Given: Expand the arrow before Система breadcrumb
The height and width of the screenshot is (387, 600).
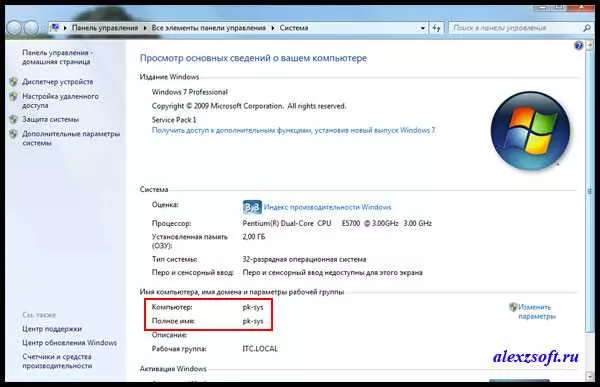Looking at the screenshot, I should [273, 28].
